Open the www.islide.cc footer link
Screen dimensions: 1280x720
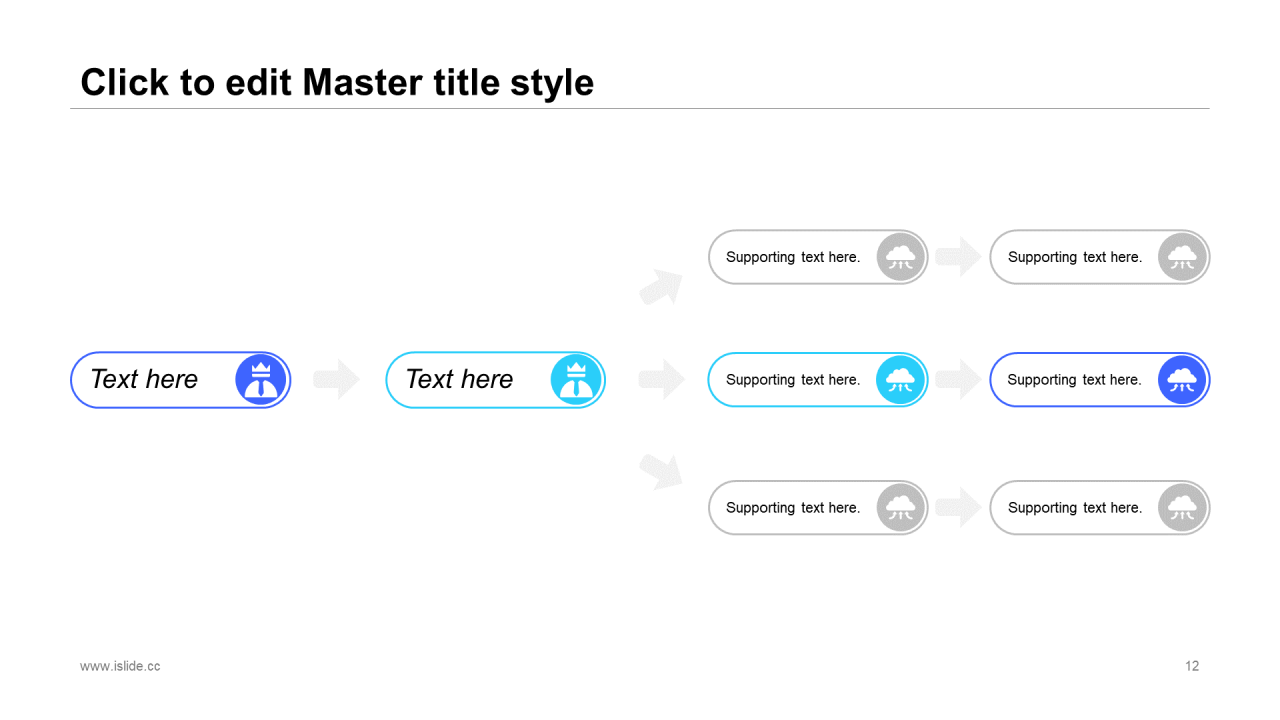120,666
